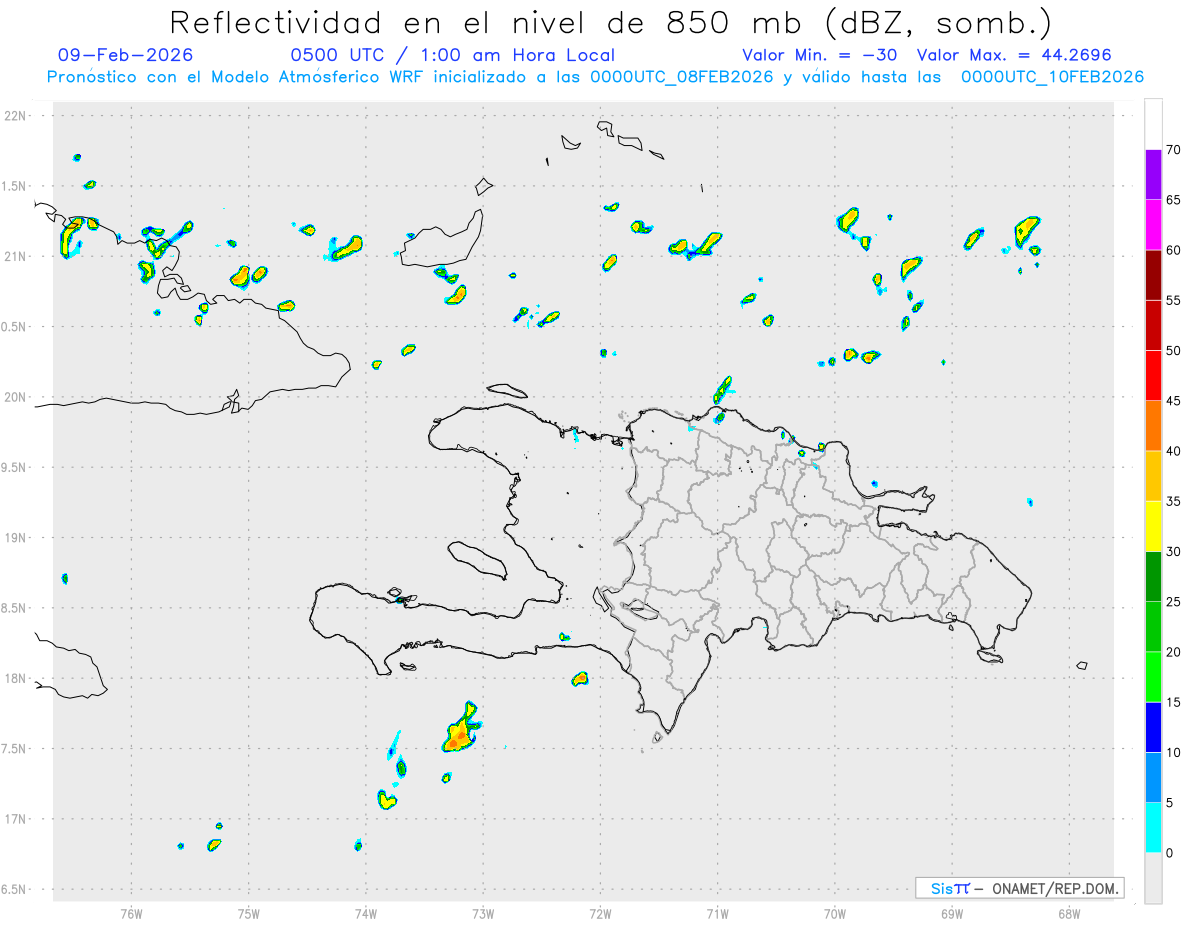The image size is (1200, 927).
Task: Click the yellow 30-35 dBZ color band
Action: click(1153, 526)
